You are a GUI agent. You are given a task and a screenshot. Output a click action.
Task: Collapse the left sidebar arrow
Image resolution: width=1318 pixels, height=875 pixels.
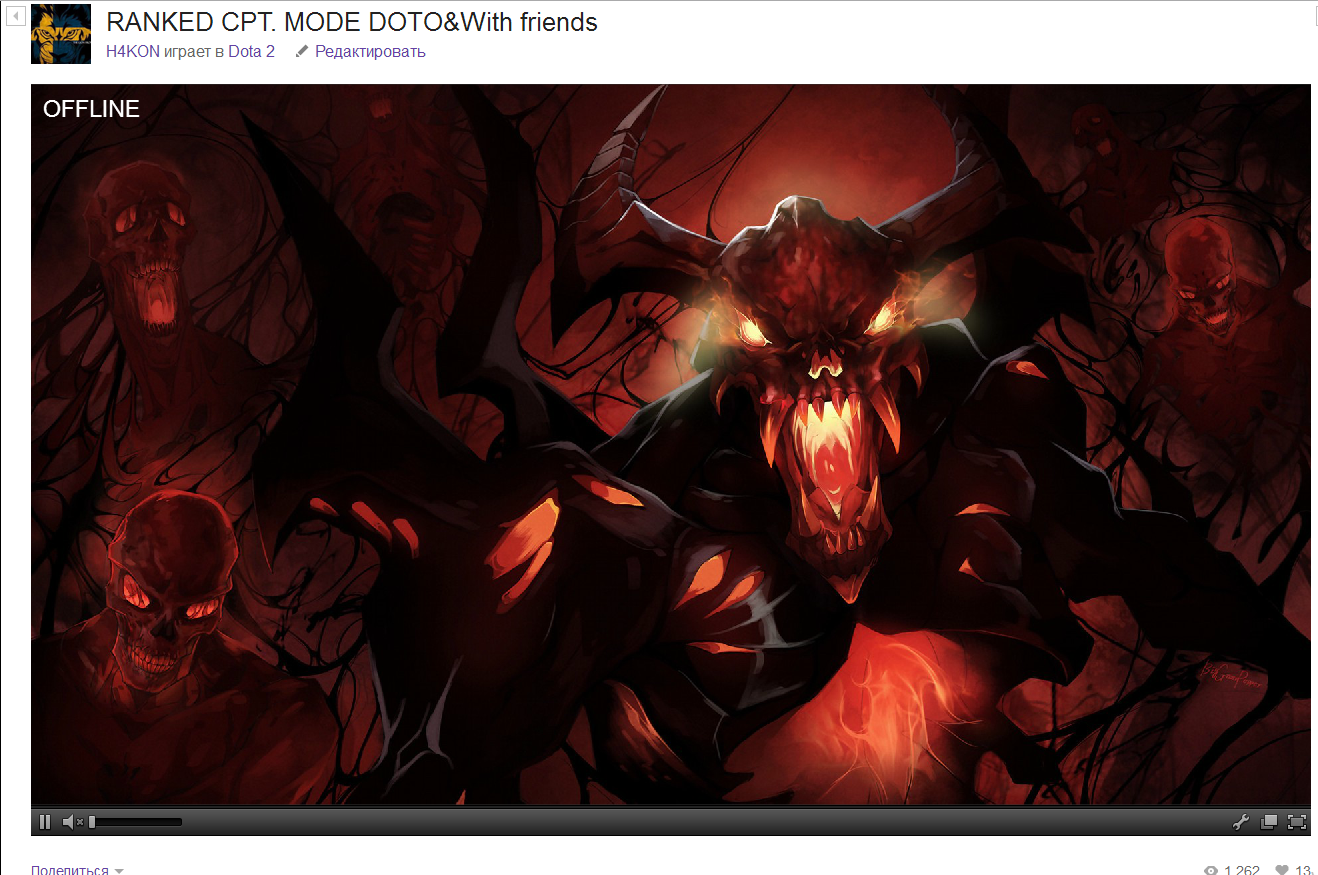click(15, 17)
